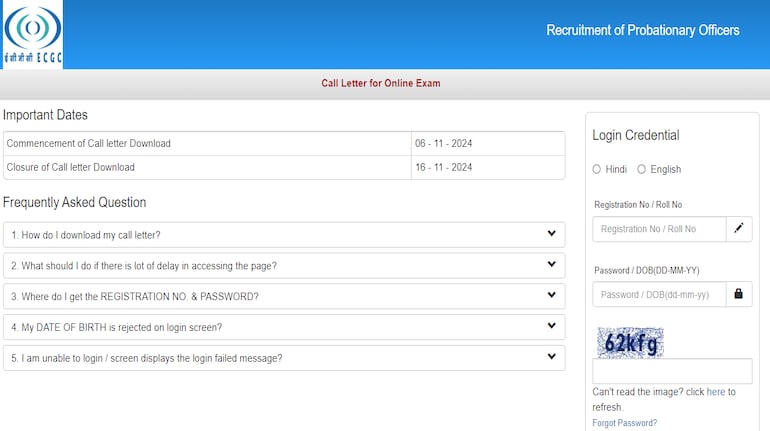Click the 62kfg captcha image

pyautogui.click(x=630, y=343)
